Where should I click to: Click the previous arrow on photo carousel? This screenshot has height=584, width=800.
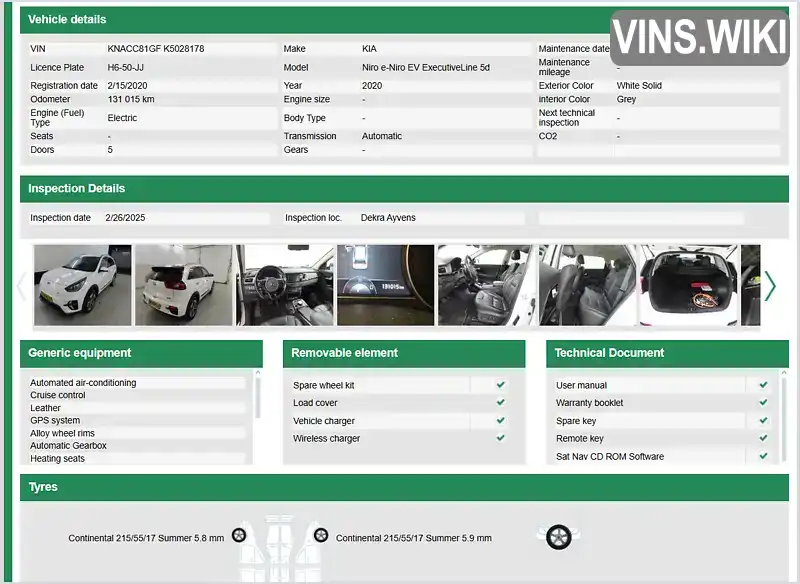pos(21,286)
